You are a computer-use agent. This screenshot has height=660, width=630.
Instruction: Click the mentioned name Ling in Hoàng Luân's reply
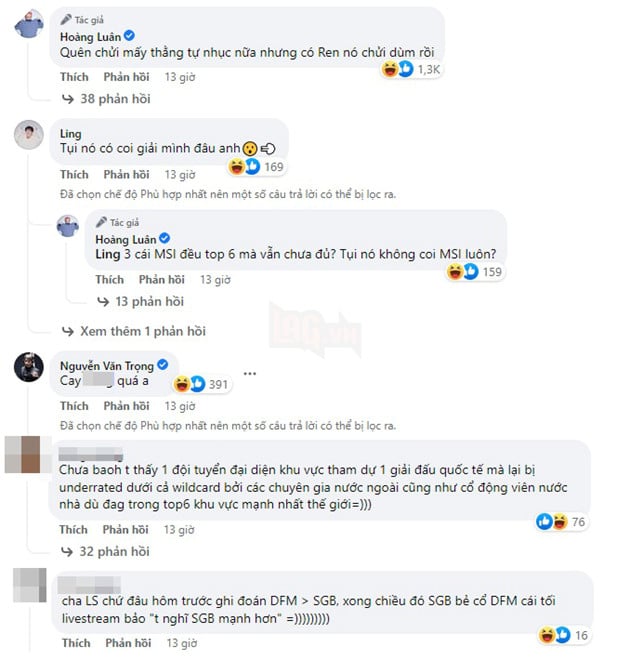[x=108, y=254]
